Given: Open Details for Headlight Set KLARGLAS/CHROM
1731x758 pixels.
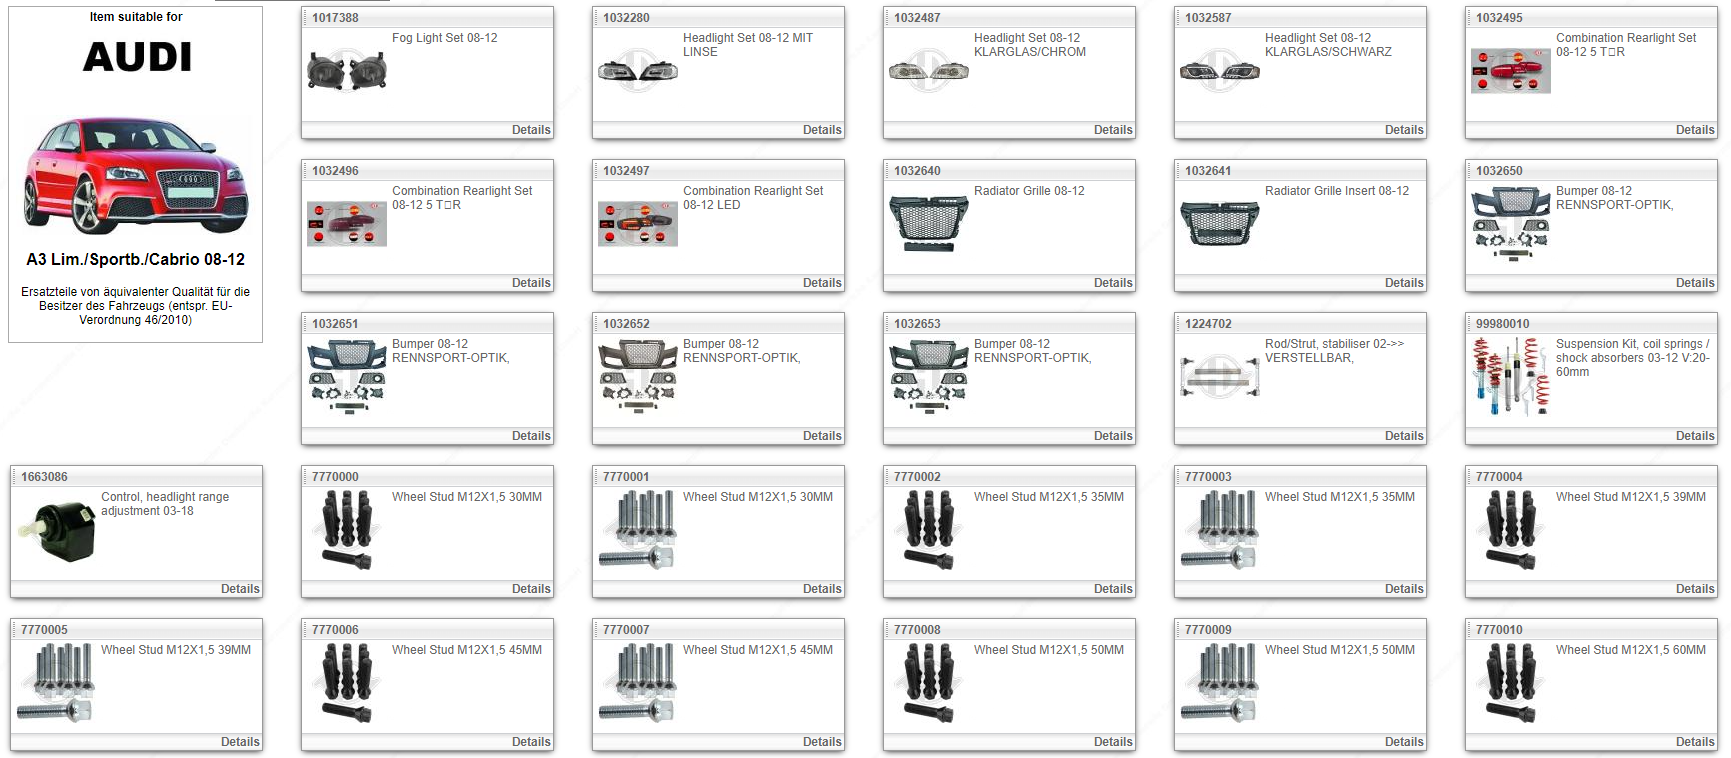Looking at the screenshot, I should click(x=1112, y=130).
